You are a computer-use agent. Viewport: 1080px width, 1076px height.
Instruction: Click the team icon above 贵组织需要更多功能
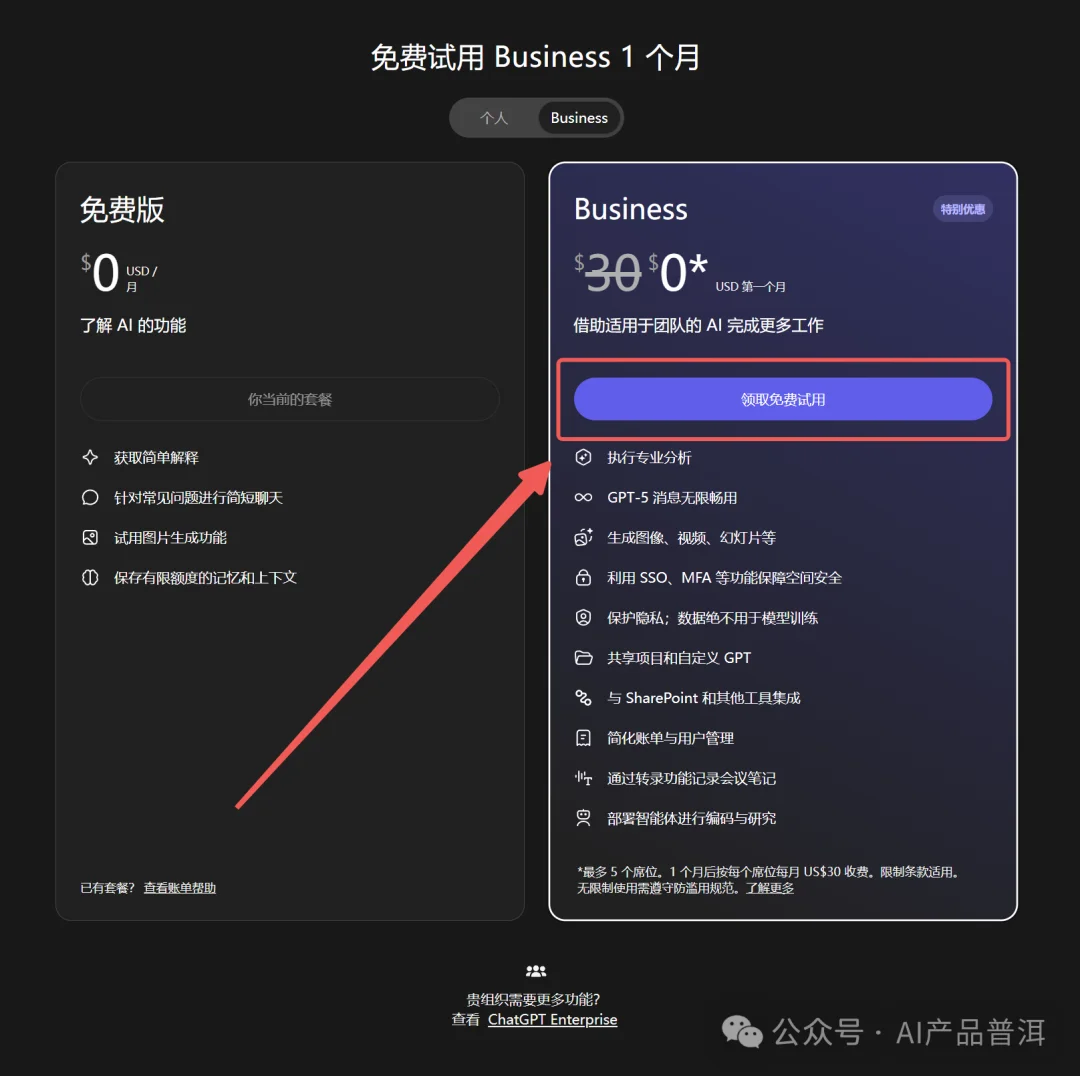pos(535,969)
